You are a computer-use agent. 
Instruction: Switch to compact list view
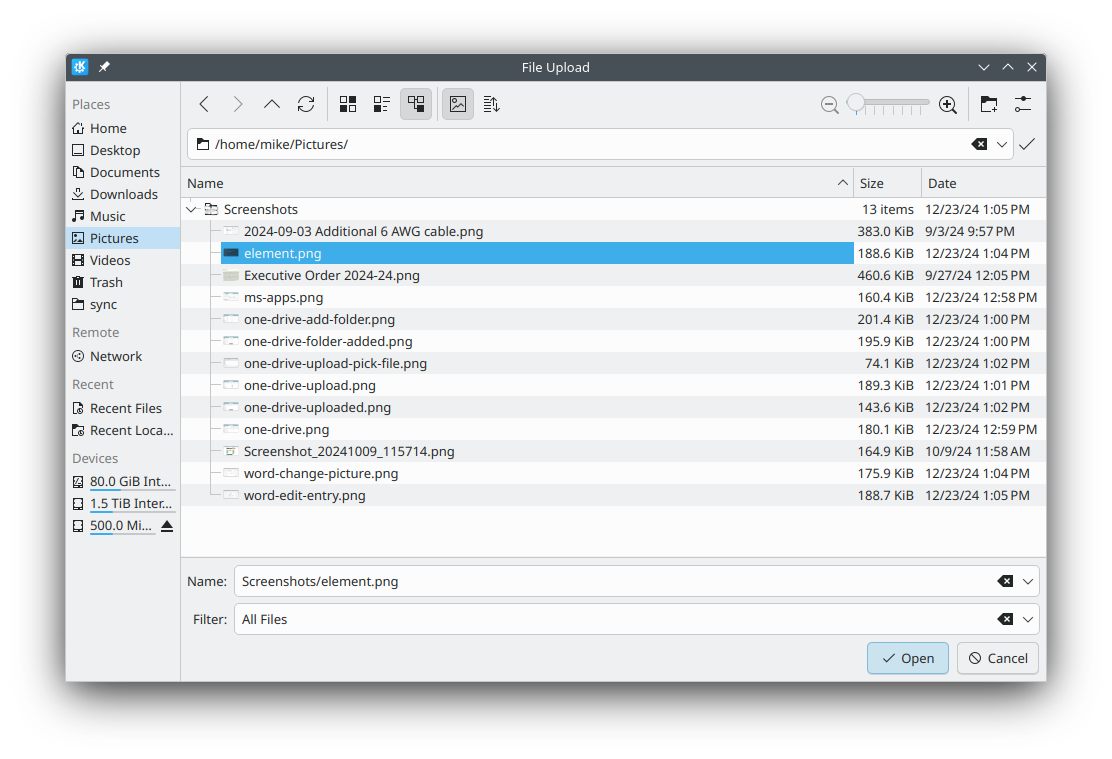[382, 104]
